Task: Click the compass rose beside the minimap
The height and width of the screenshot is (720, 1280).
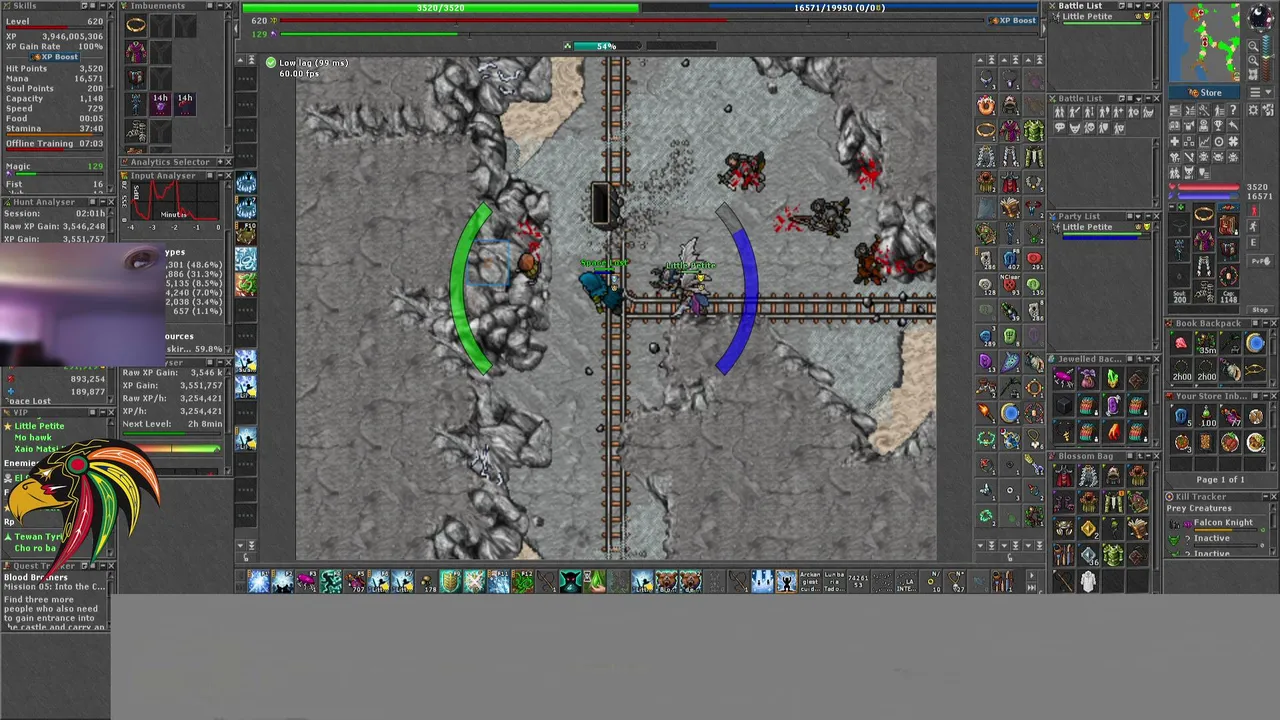Action: (x=1258, y=18)
